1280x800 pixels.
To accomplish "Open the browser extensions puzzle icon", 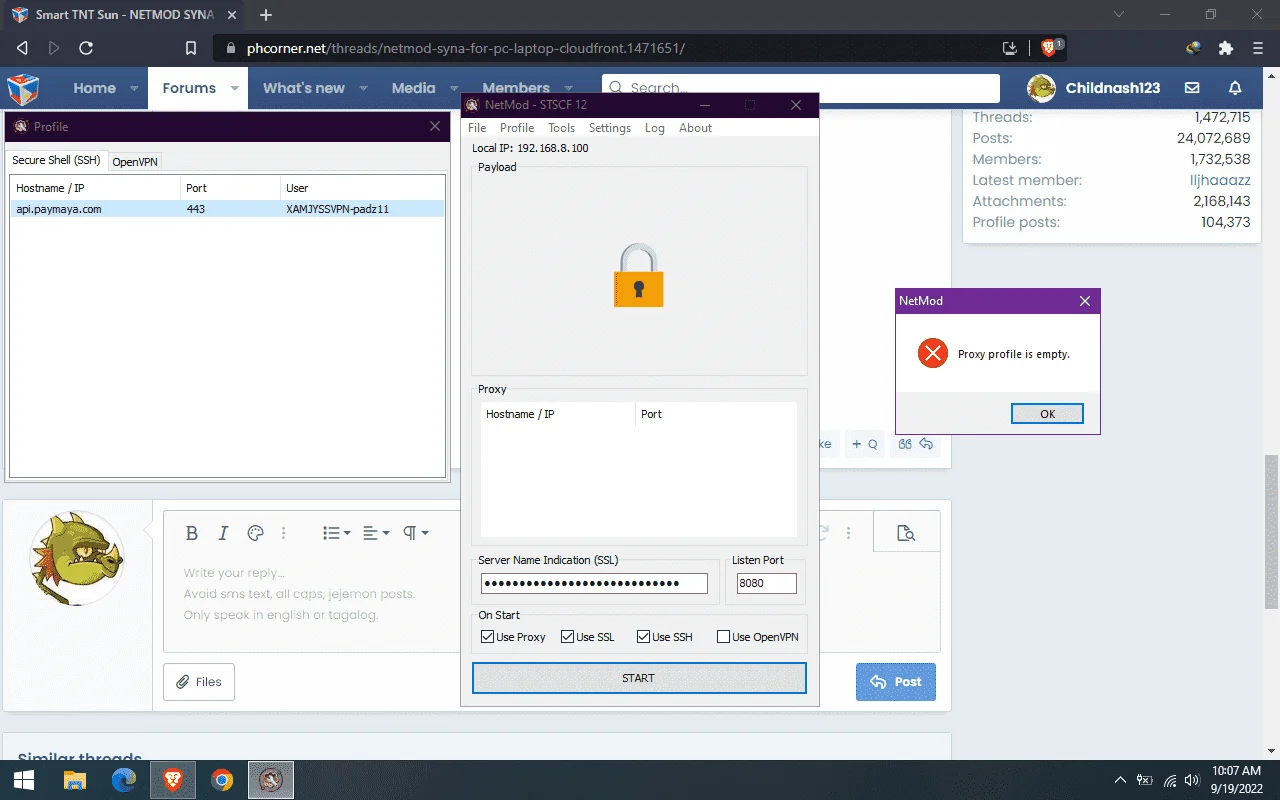I will click(x=1225, y=48).
